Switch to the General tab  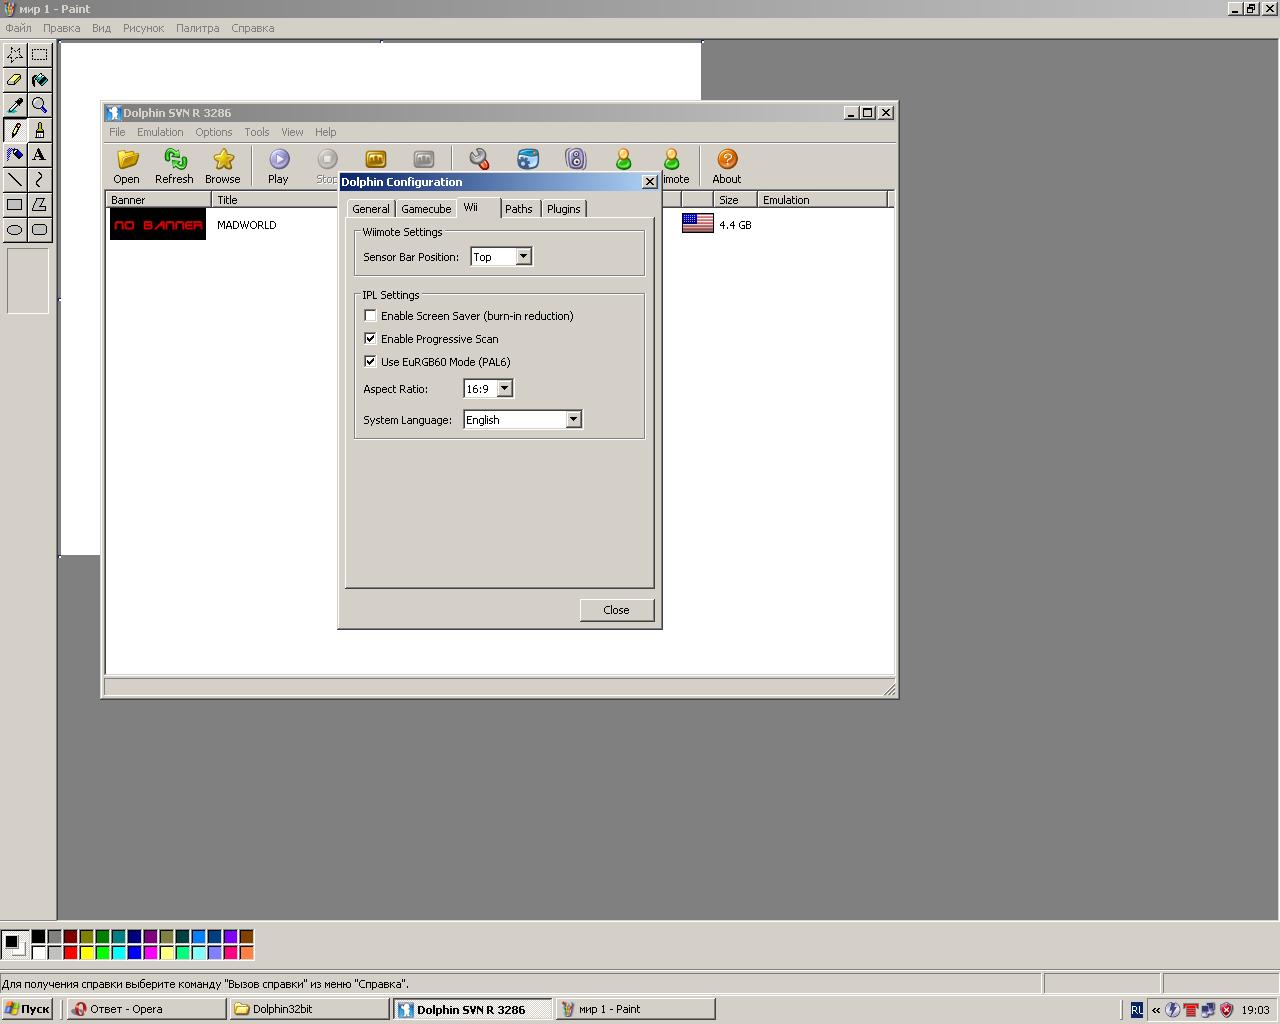pyautogui.click(x=371, y=209)
